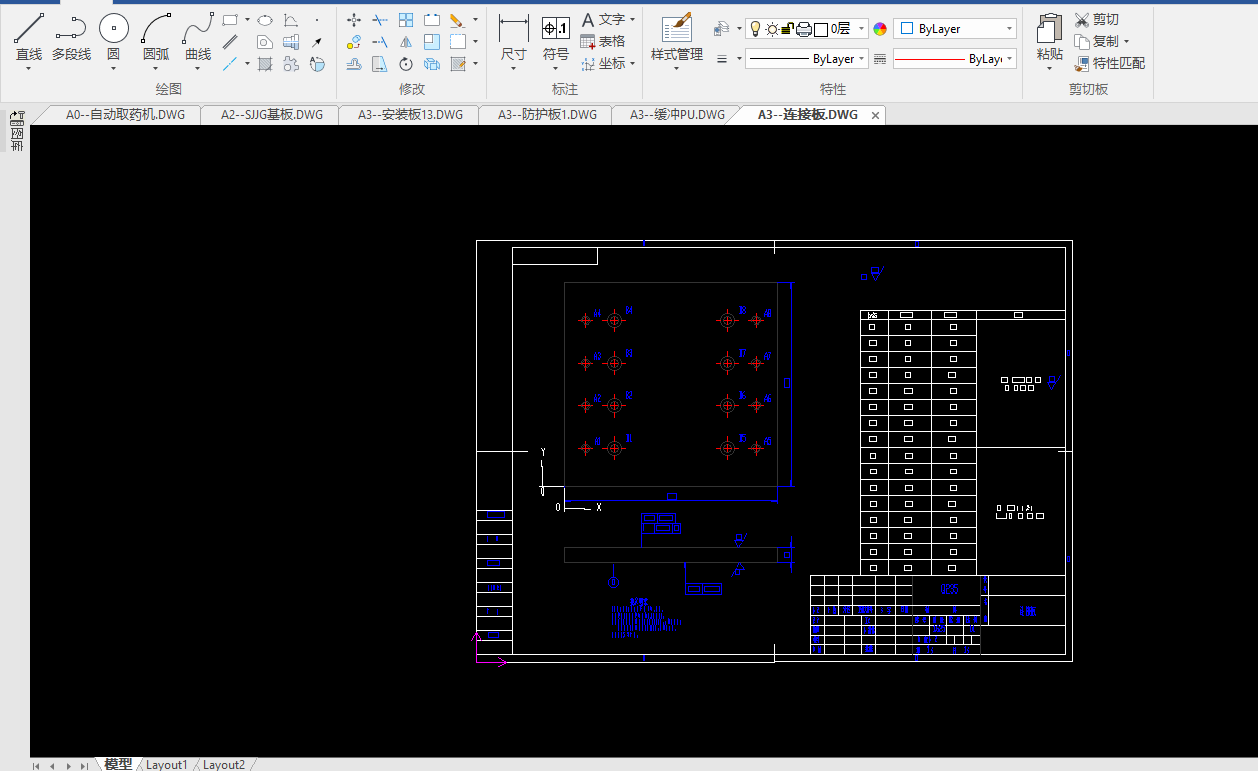Click the Erase tool icon
Viewport: 1258px width, 771px height.
click(456, 19)
